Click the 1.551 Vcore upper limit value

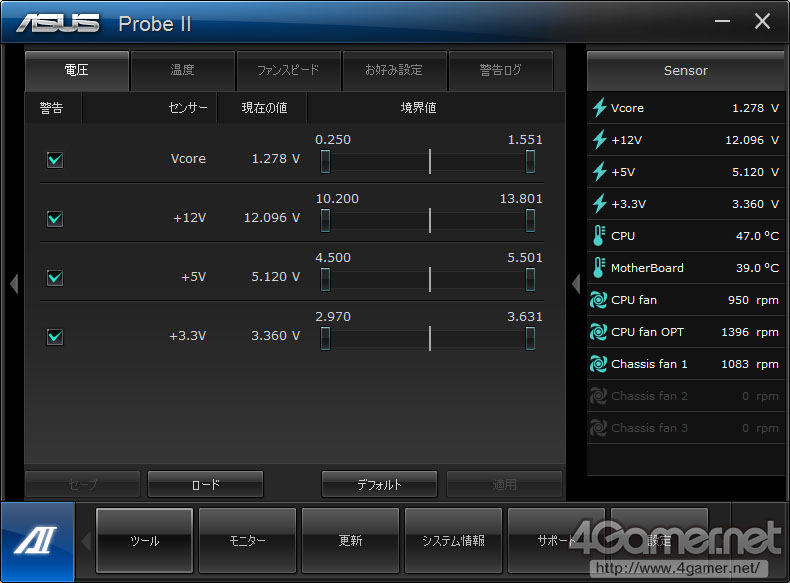point(525,140)
